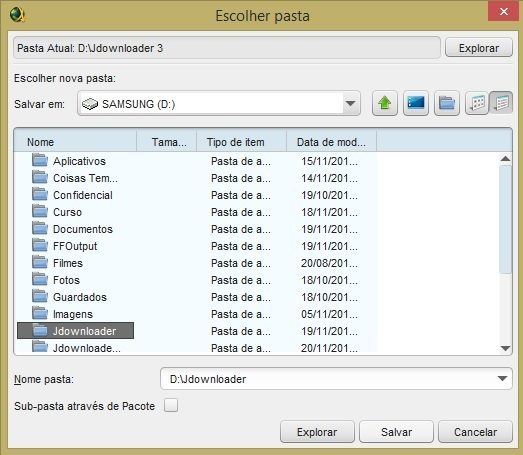Screen dimensions: 523x455
Task: Click the Cancelar button
Action: [475, 432]
